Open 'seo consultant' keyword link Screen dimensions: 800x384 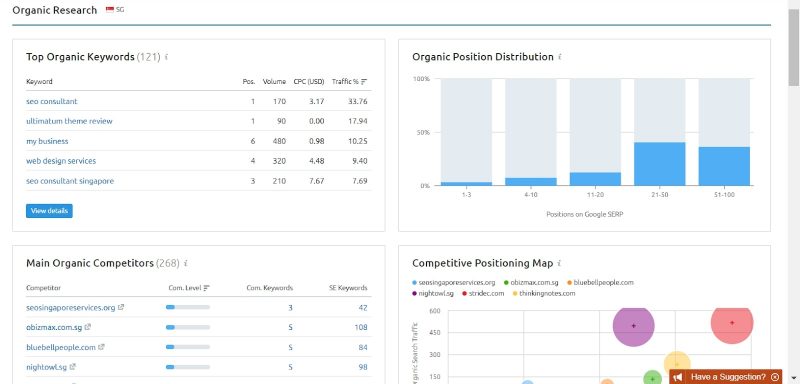pyautogui.click(x=52, y=101)
